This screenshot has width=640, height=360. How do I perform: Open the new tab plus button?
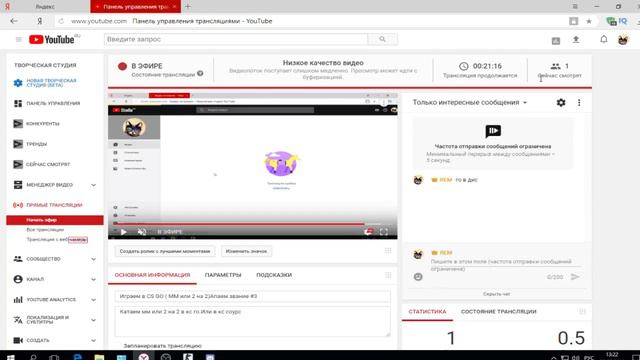click(188, 6)
